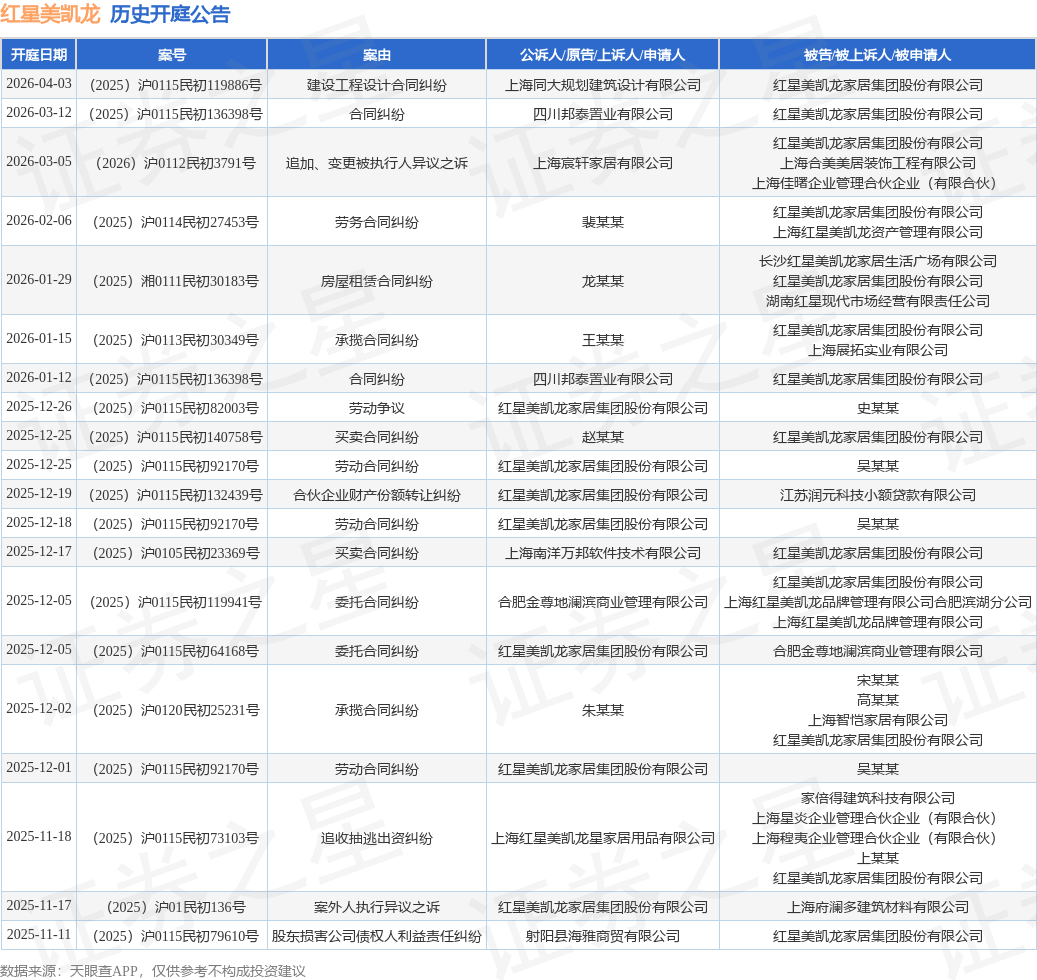The image size is (1037, 980).
Task: Select case number (2025)沪0113民初30349号
Action: pyautogui.click(x=175, y=340)
